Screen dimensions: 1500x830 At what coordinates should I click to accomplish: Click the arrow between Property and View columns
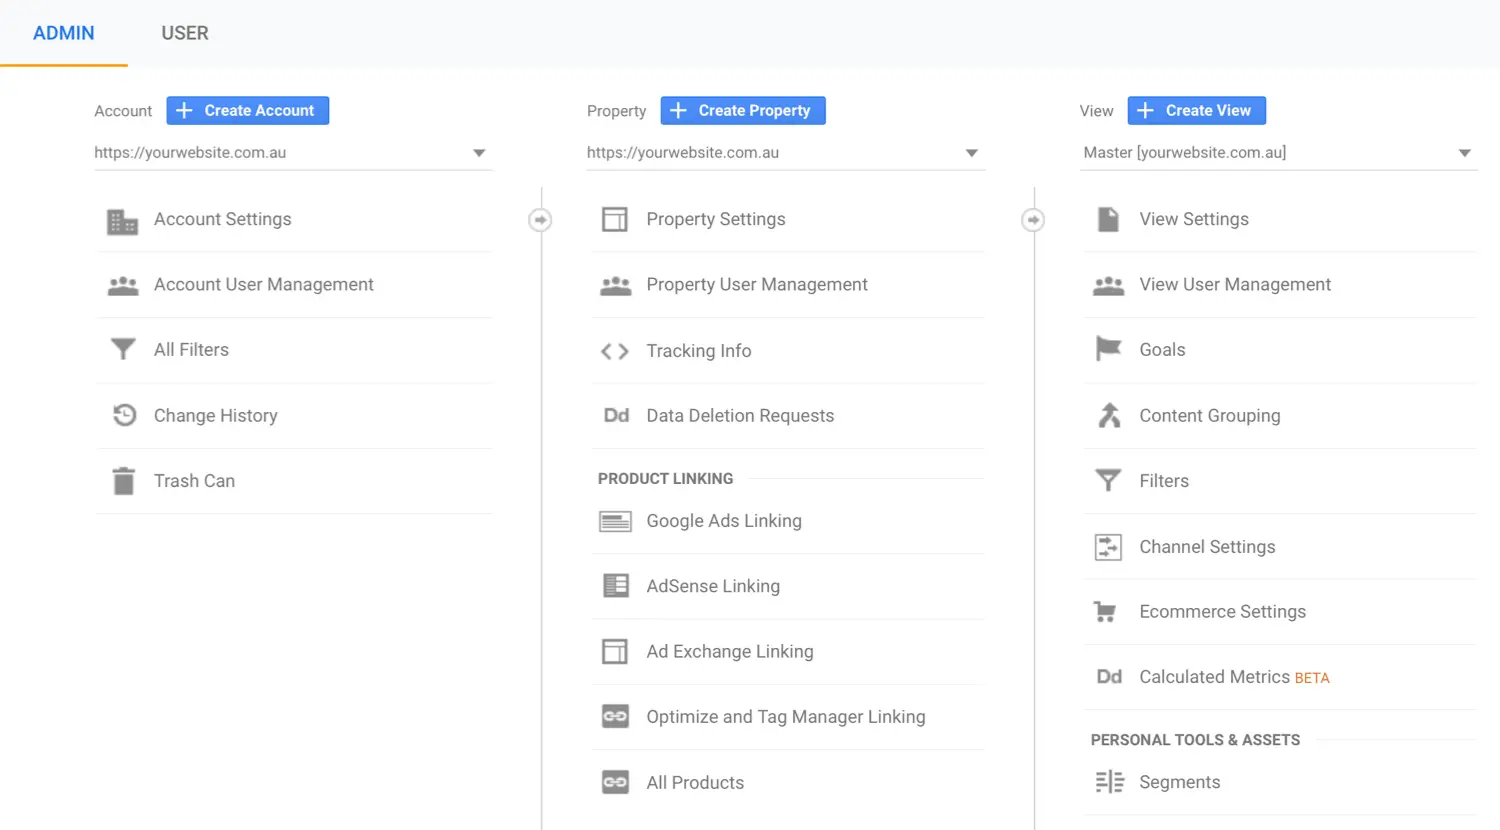point(1033,220)
